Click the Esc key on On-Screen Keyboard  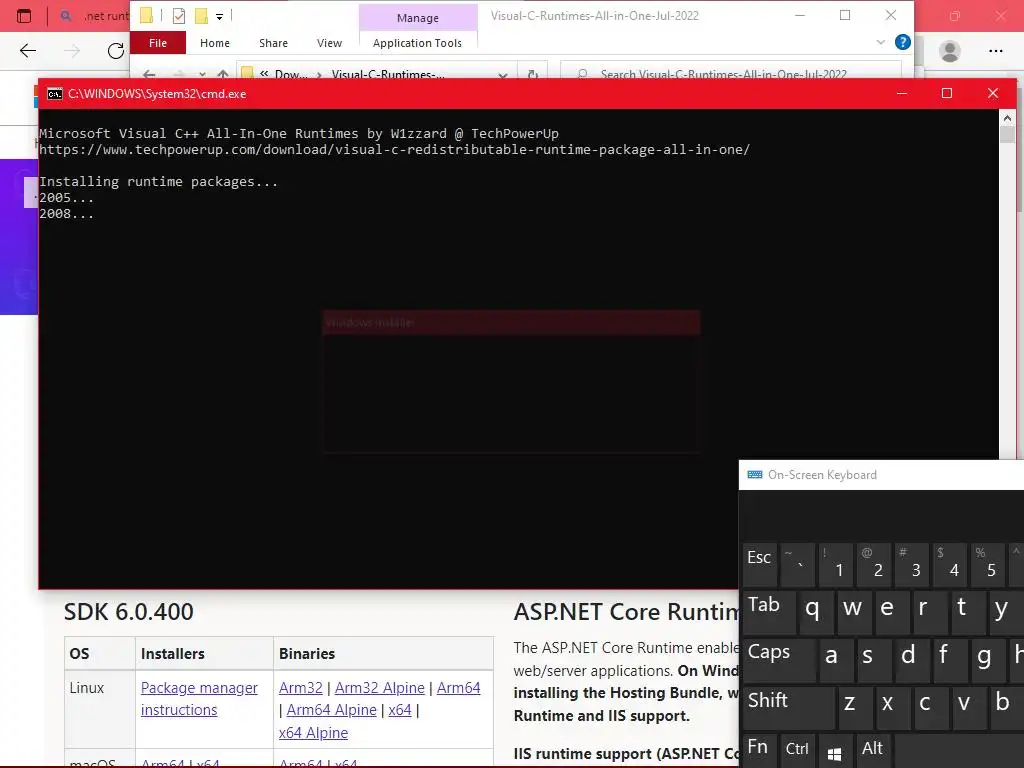760,565
